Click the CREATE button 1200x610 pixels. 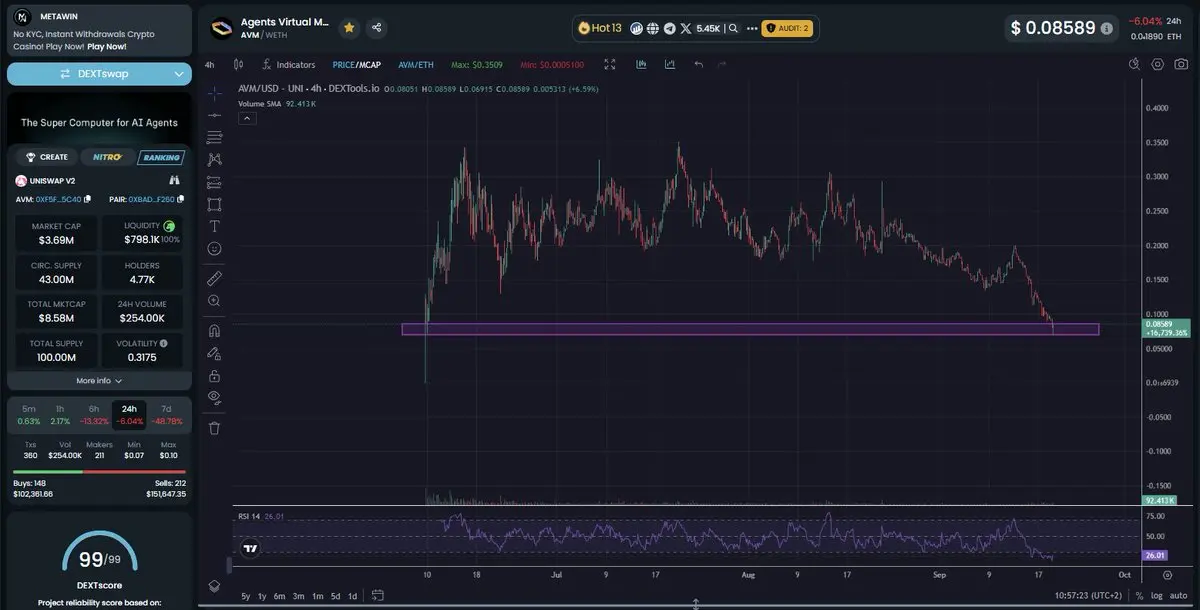47,157
